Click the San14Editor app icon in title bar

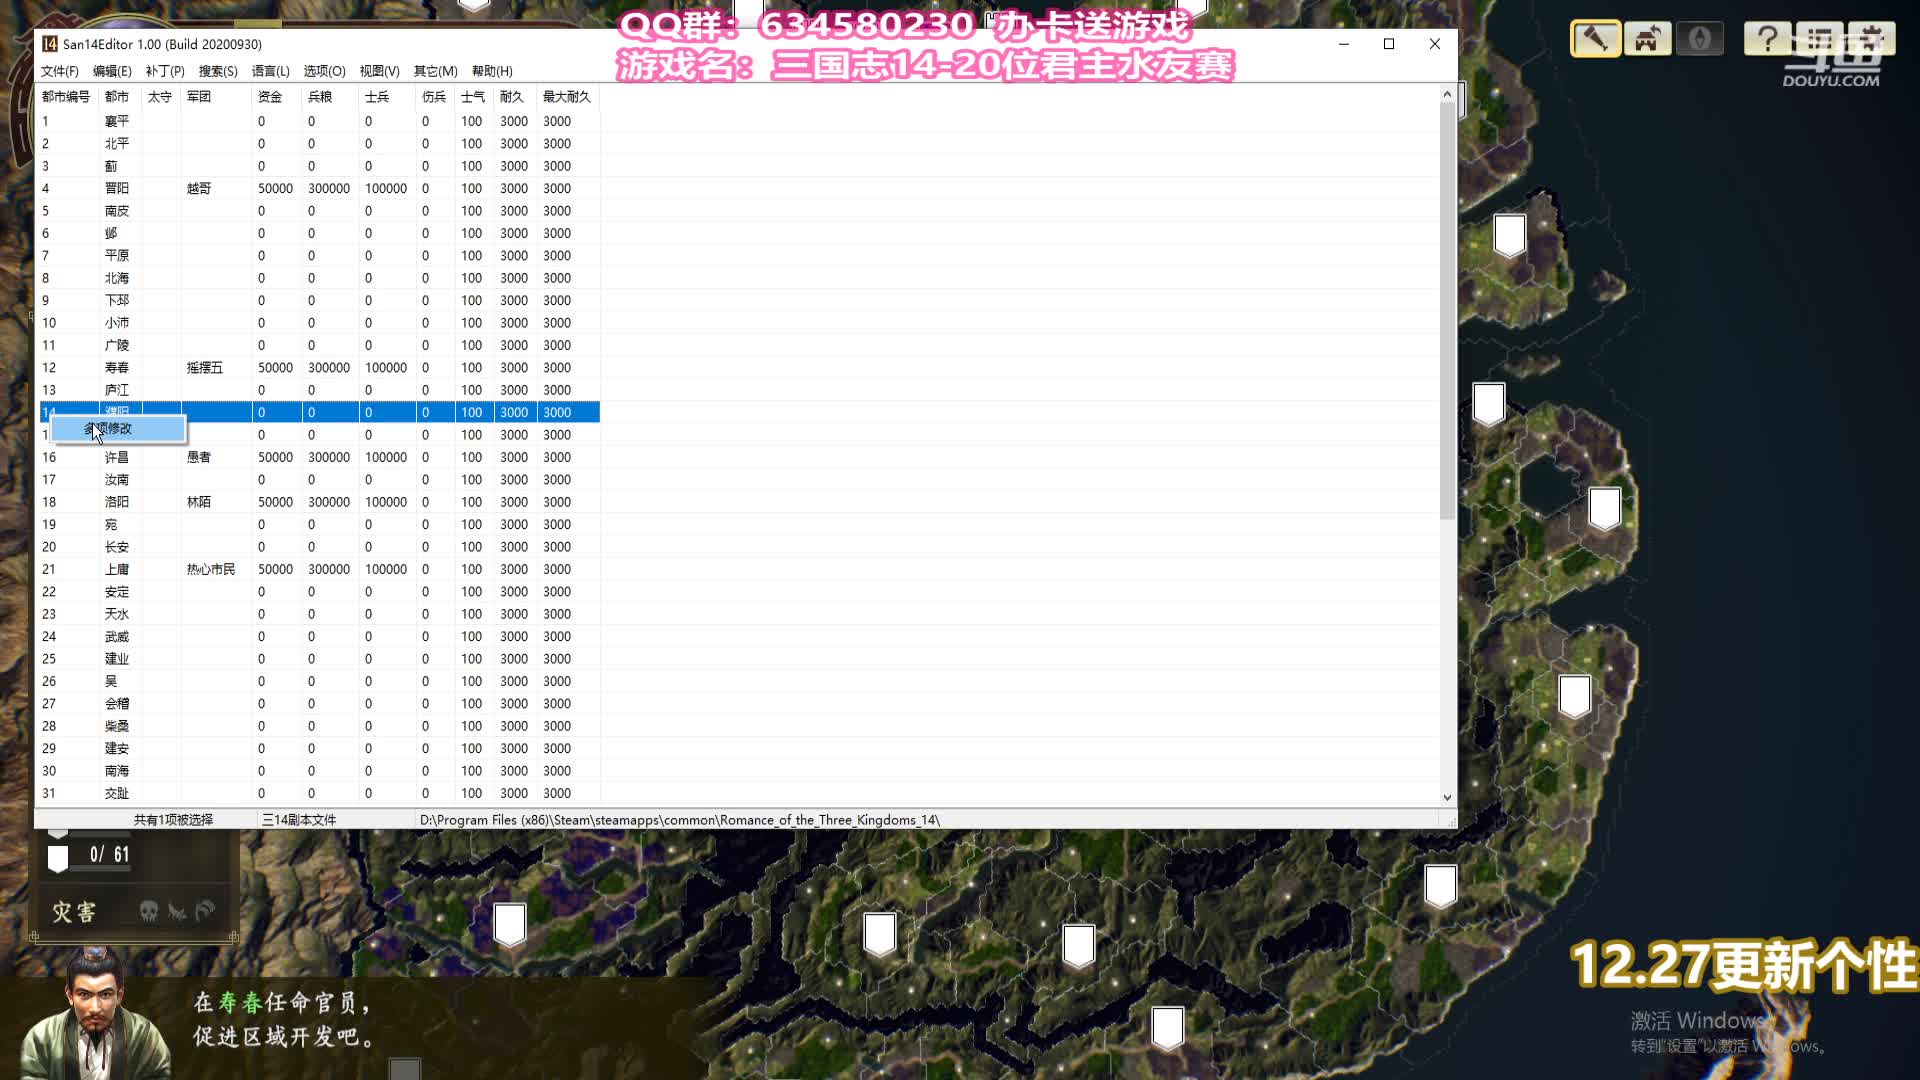point(50,44)
